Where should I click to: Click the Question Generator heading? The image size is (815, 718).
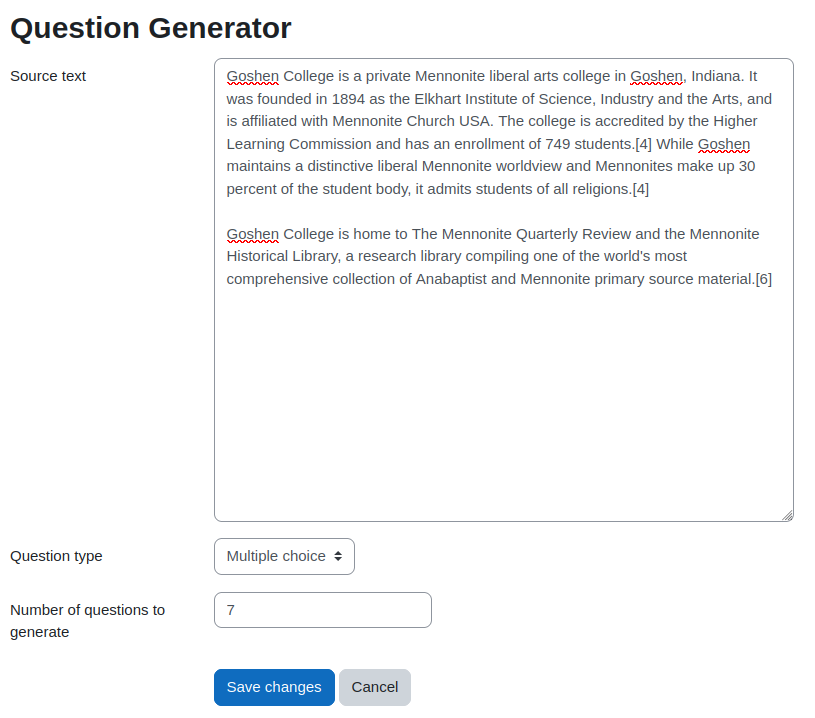click(151, 28)
